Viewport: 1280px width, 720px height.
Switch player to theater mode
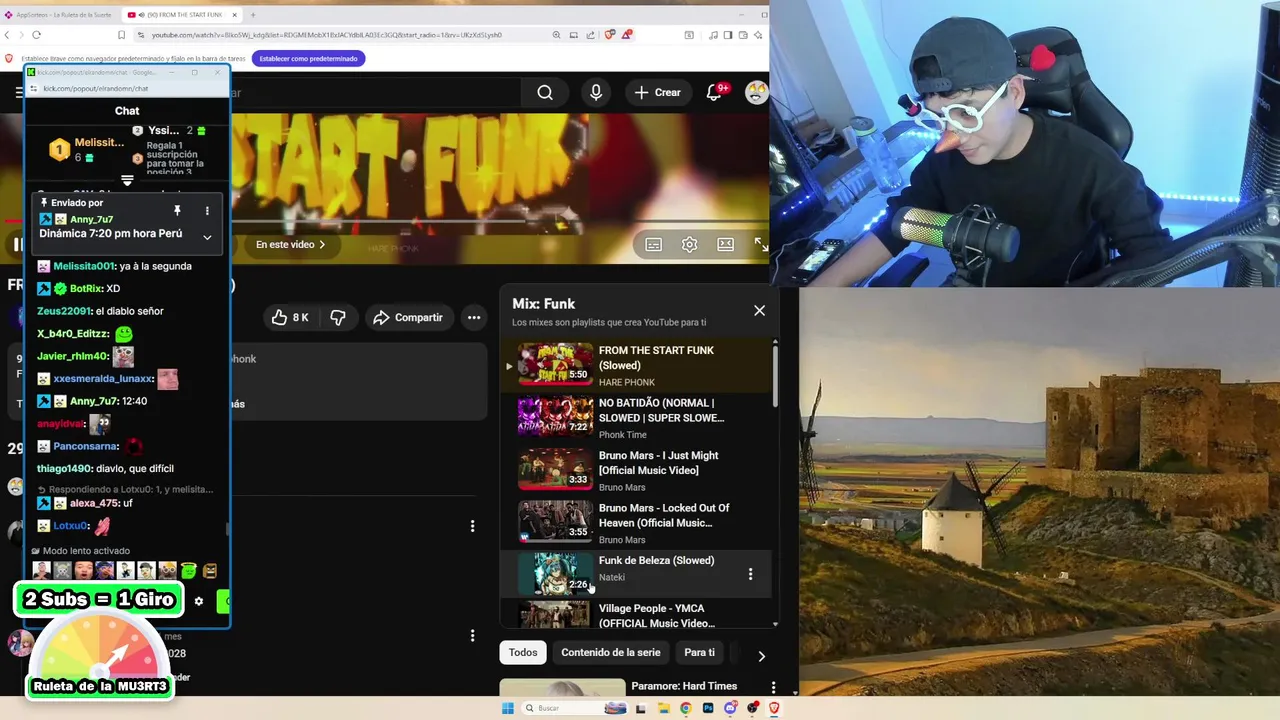pos(725,244)
